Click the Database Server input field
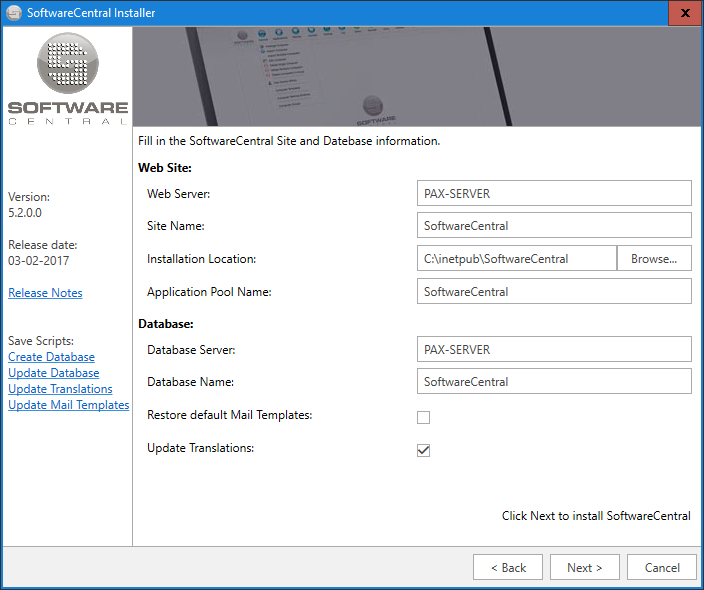Screen dimensions: 704x590 pyautogui.click(x=553, y=349)
